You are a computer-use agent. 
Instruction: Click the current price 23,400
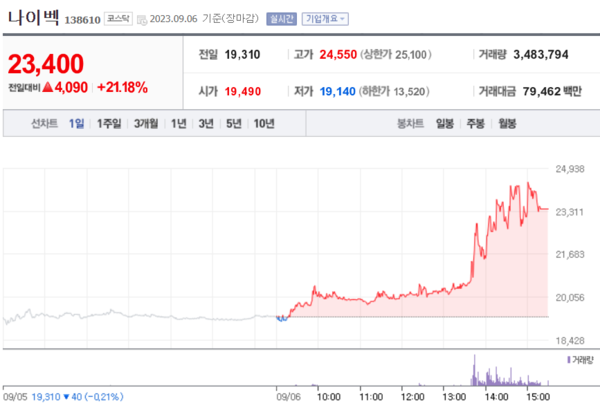(x=48, y=65)
